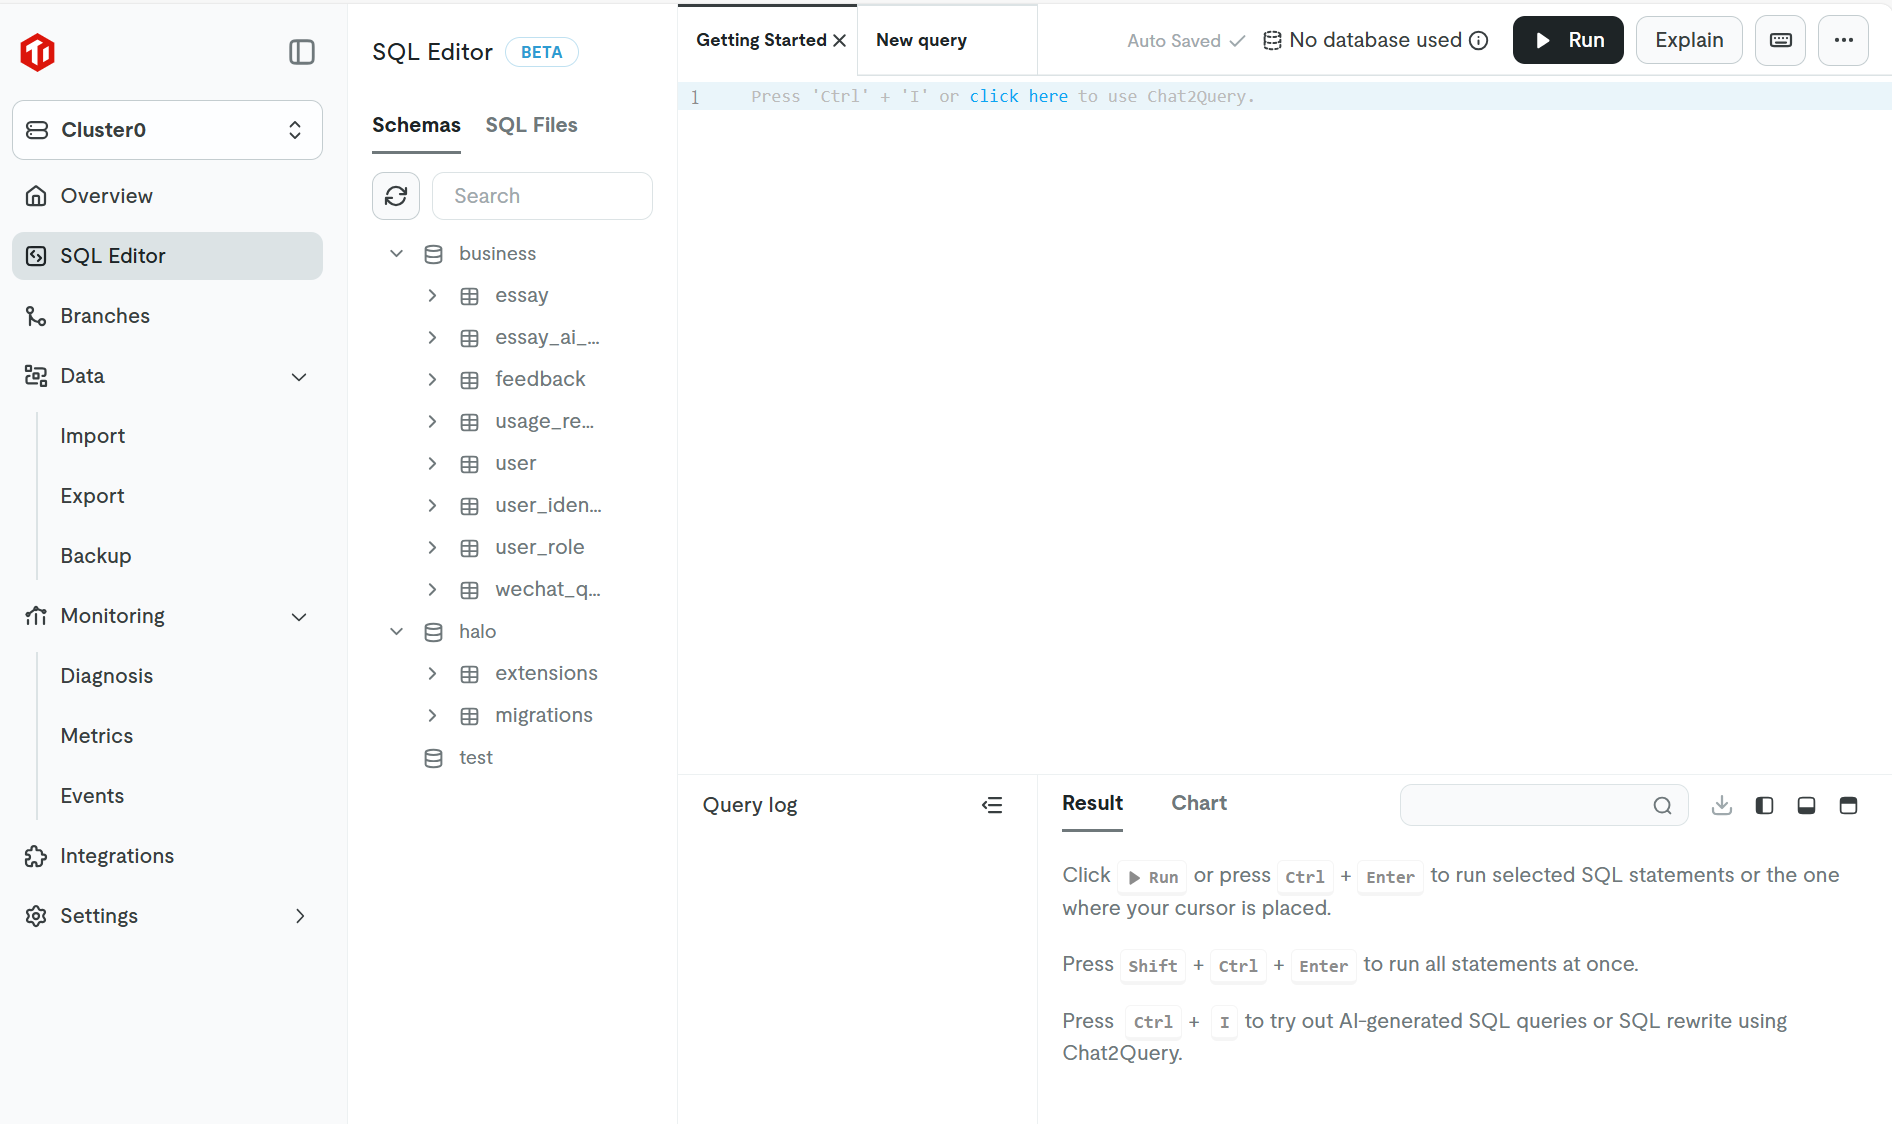Close the Getting Started tab
The width and height of the screenshot is (1892, 1124).
coord(840,40)
